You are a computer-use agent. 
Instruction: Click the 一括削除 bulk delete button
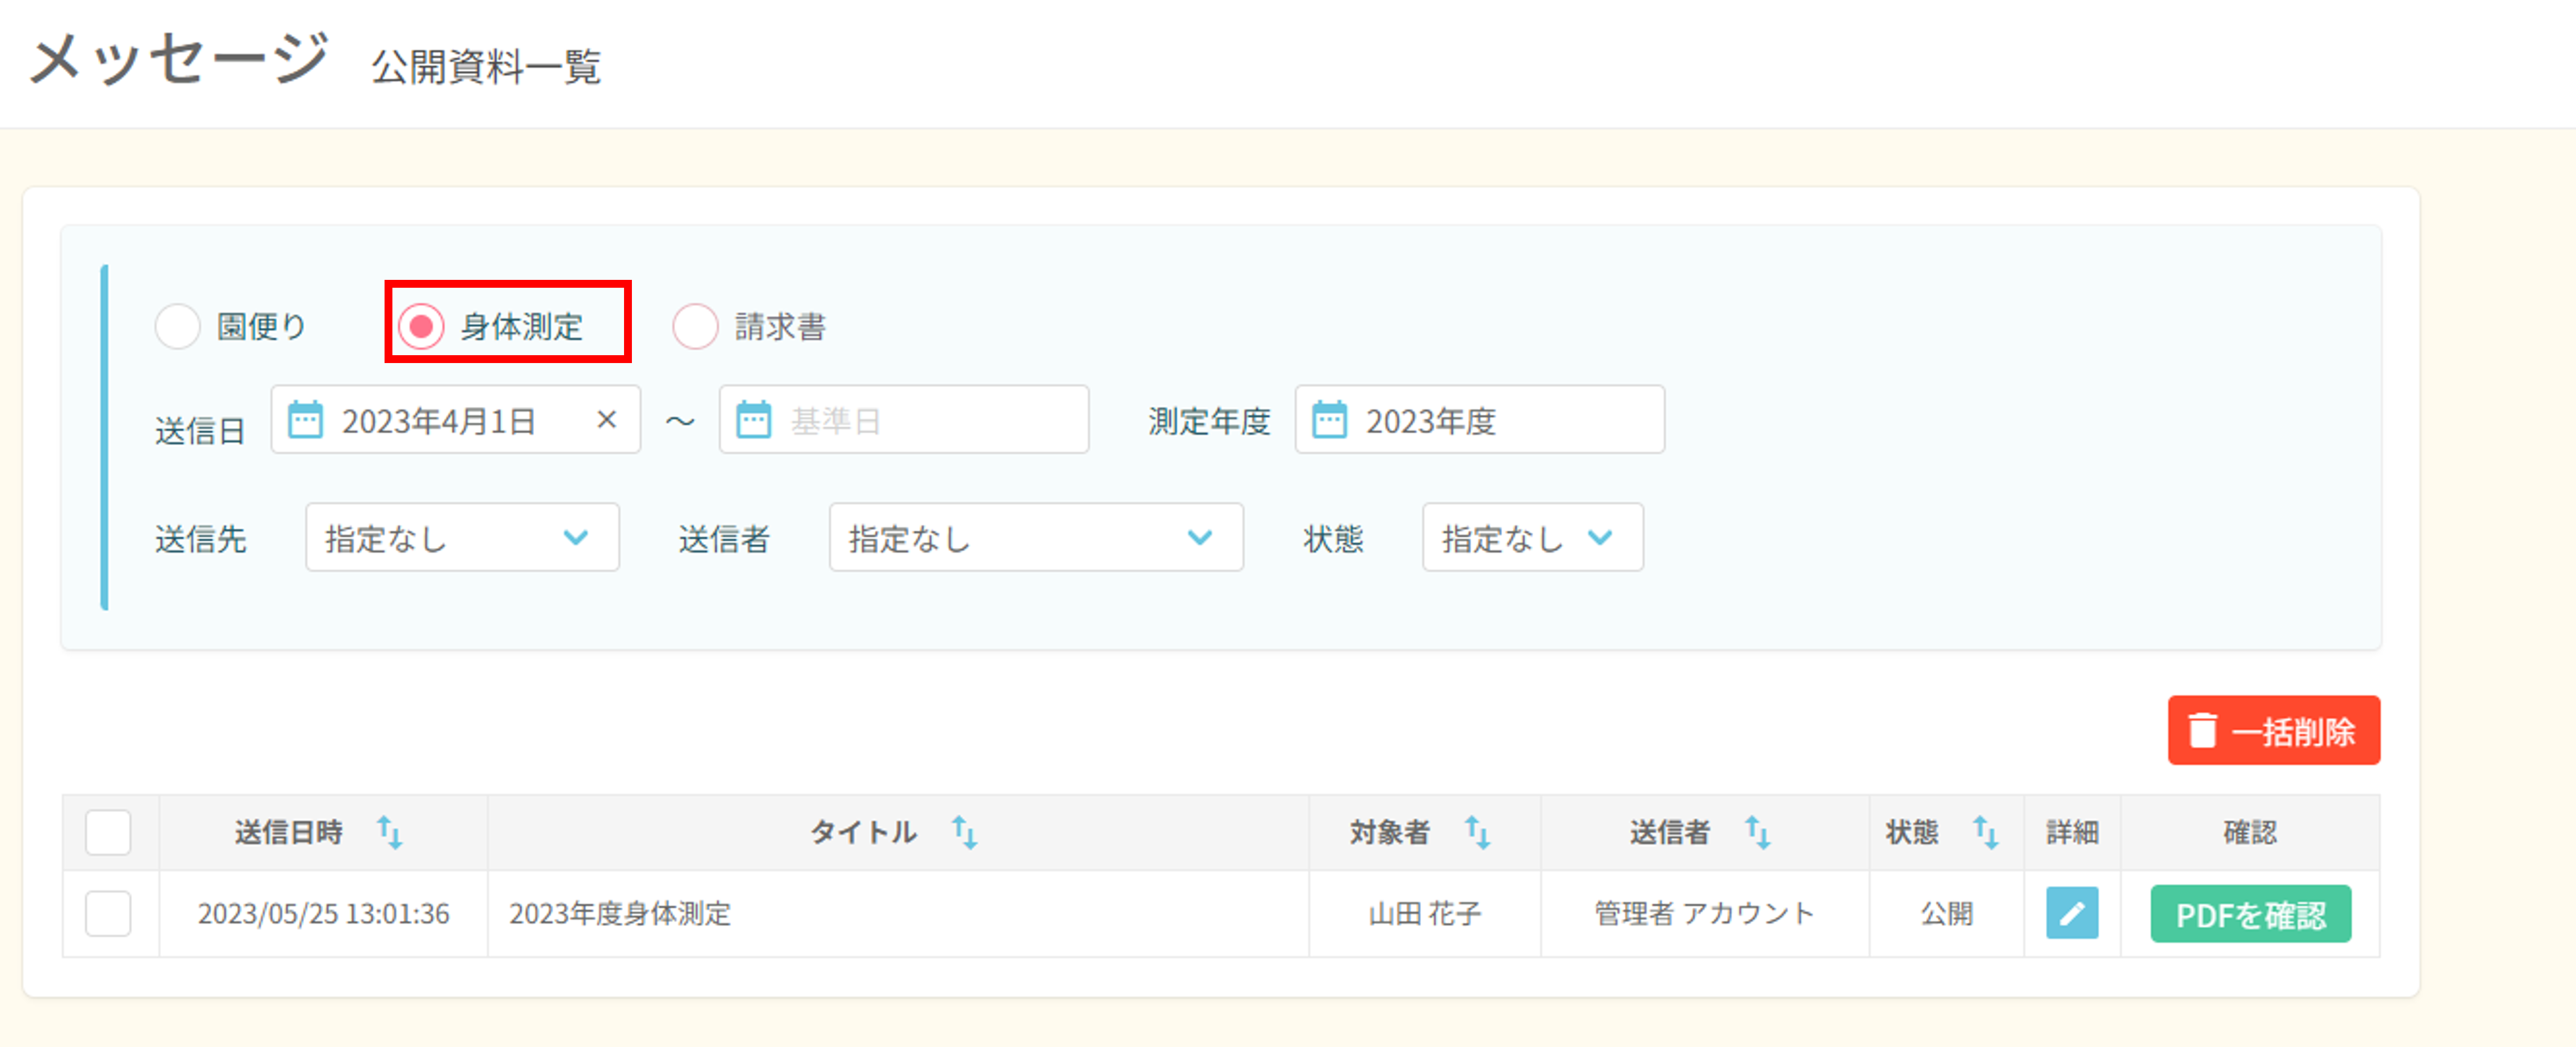[x=2273, y=731]
